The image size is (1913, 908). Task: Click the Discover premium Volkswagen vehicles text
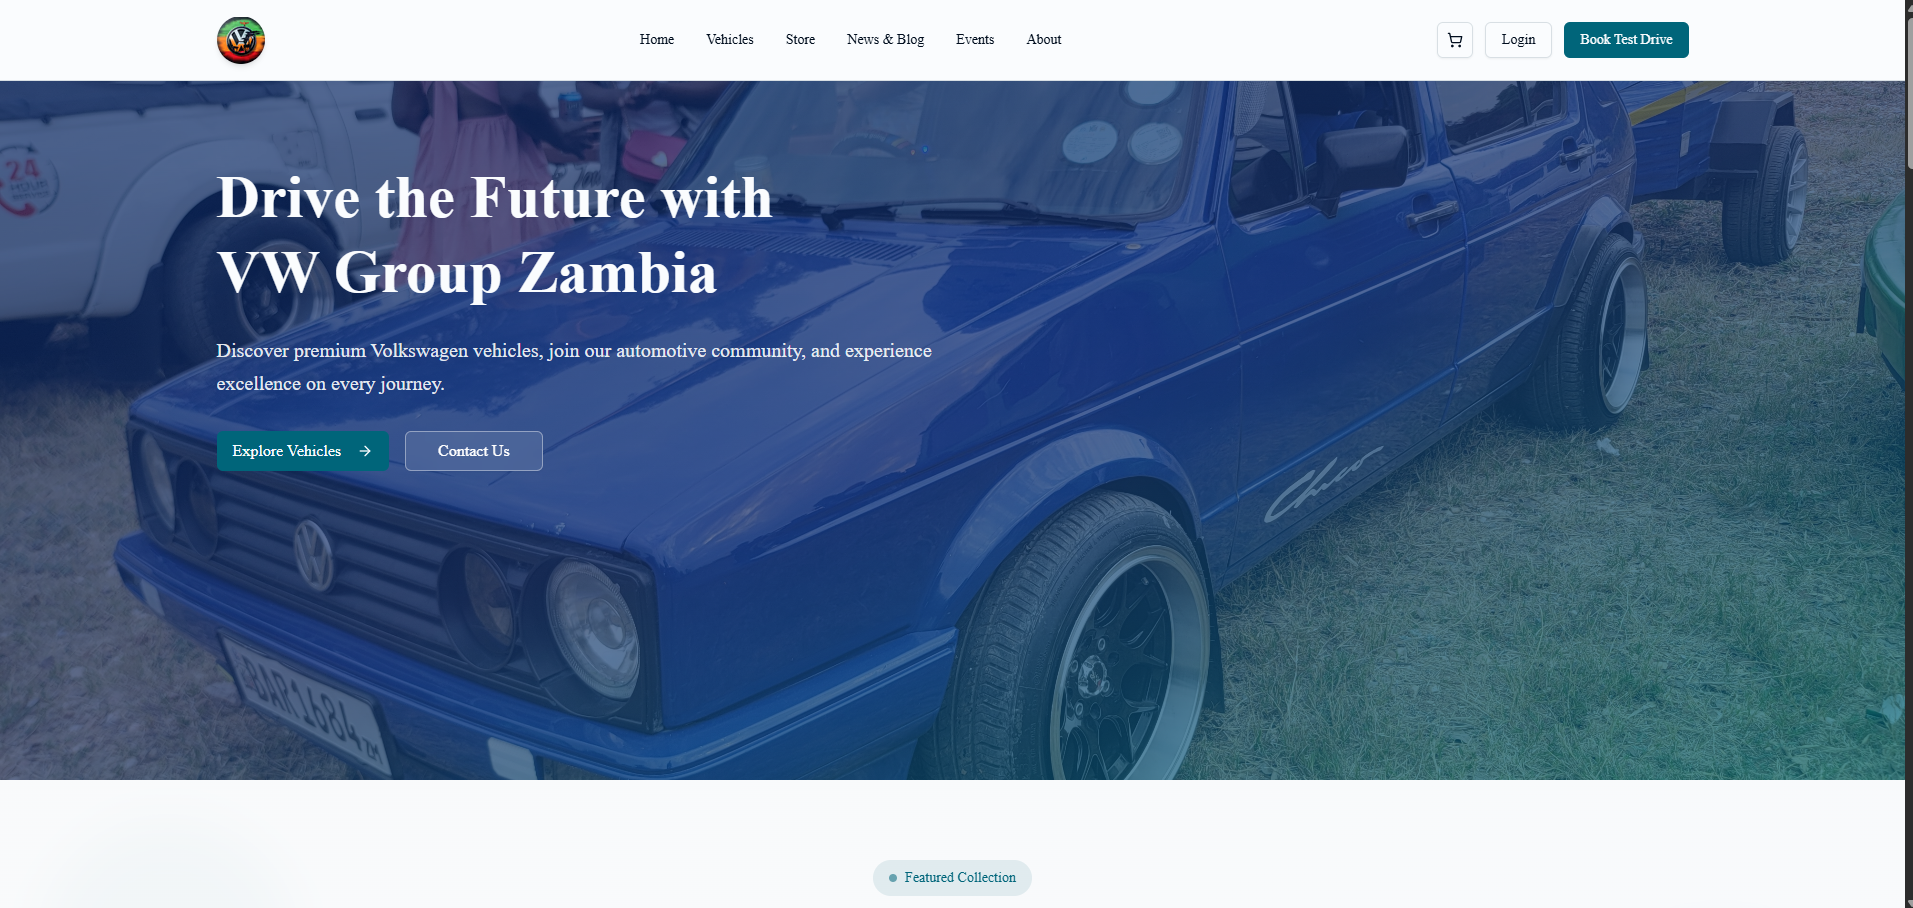pos(574,367)
